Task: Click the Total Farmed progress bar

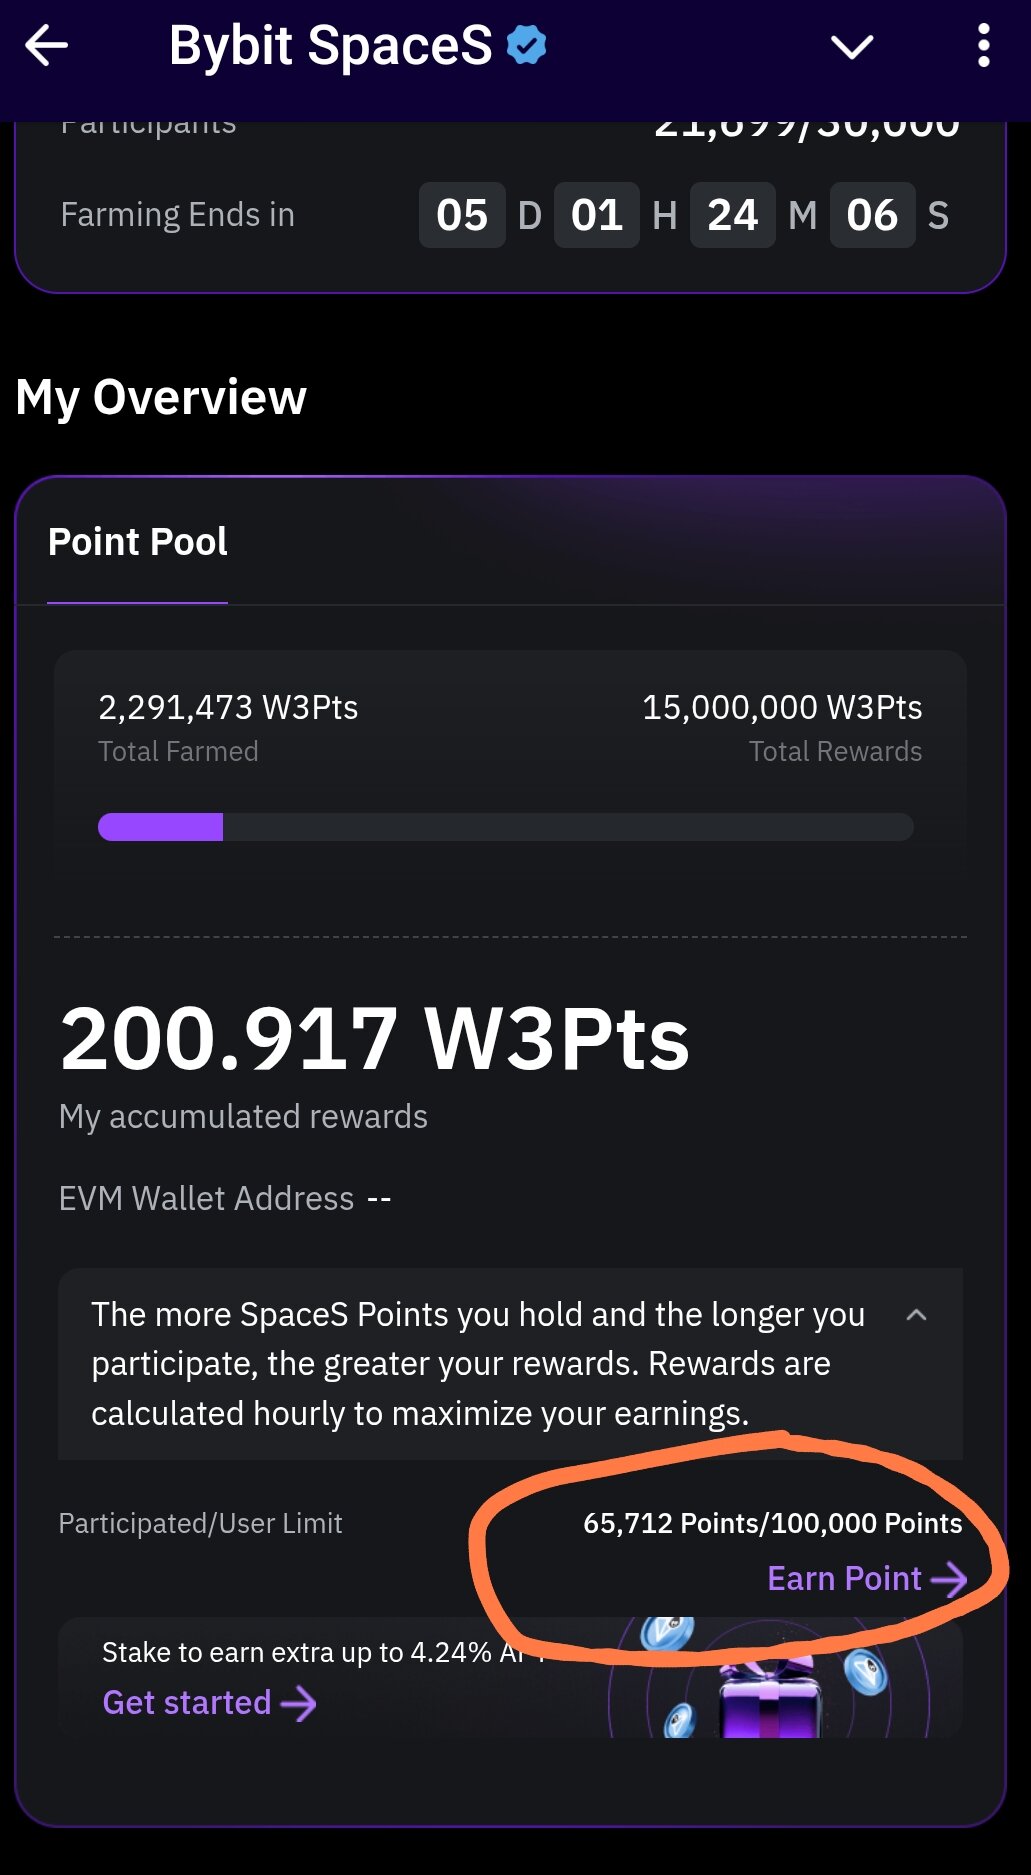Action: (505, 827)
